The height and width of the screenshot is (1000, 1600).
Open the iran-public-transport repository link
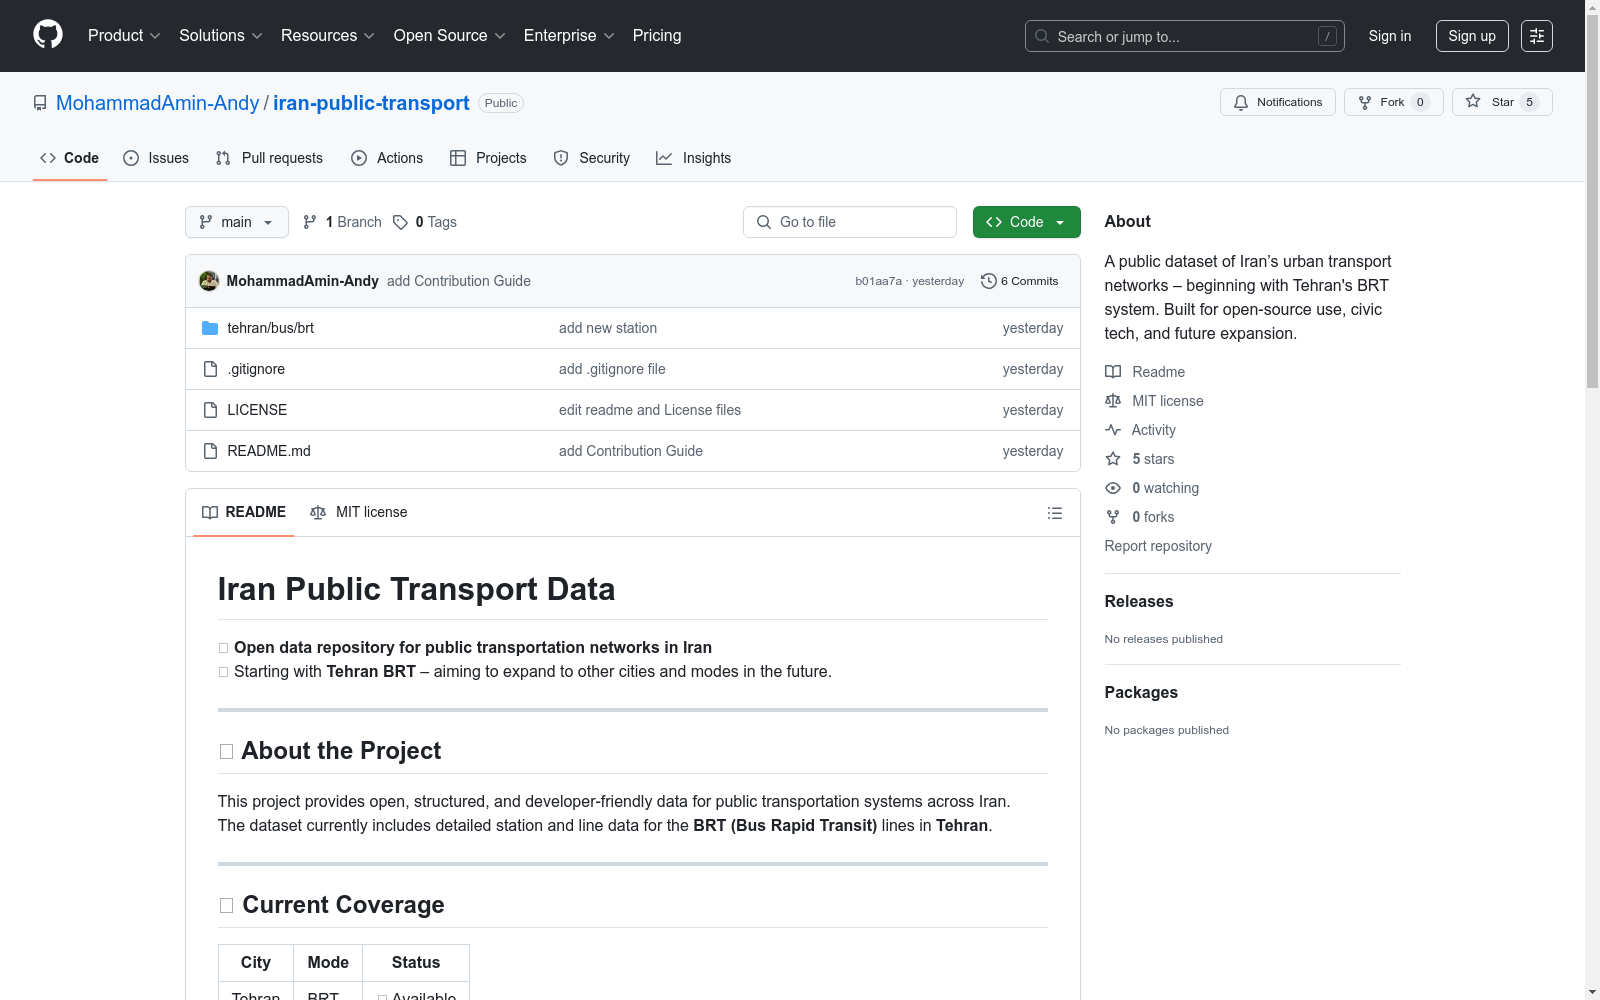point(371,103)
